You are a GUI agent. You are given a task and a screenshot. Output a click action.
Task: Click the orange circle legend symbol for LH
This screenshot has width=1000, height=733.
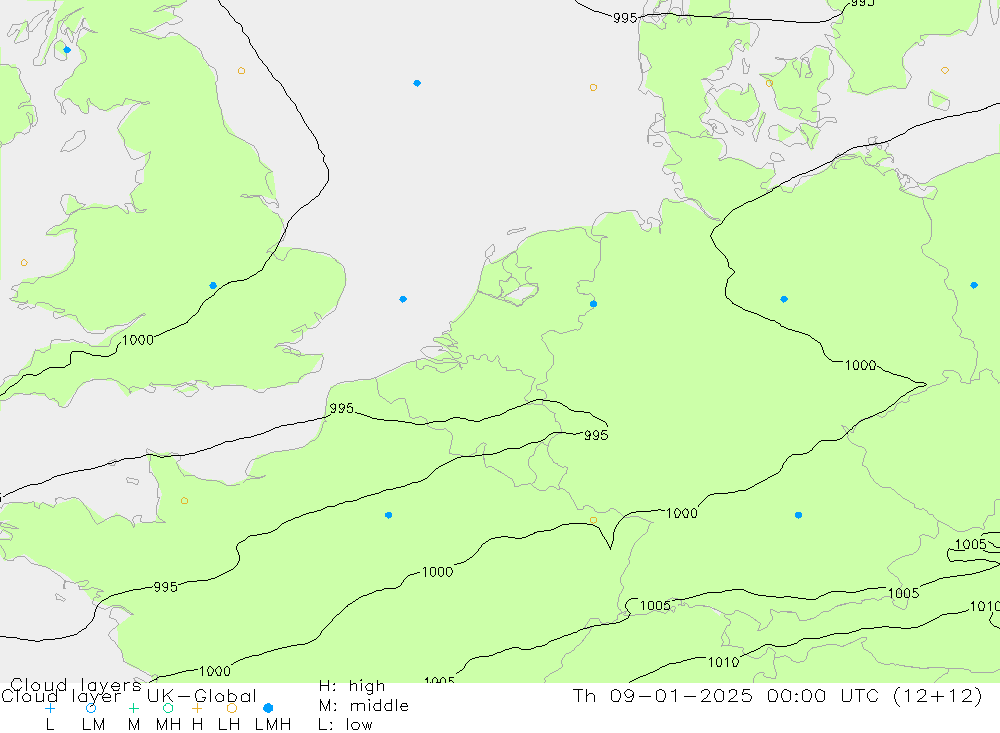pyautogui.click(x=232, y=708)
